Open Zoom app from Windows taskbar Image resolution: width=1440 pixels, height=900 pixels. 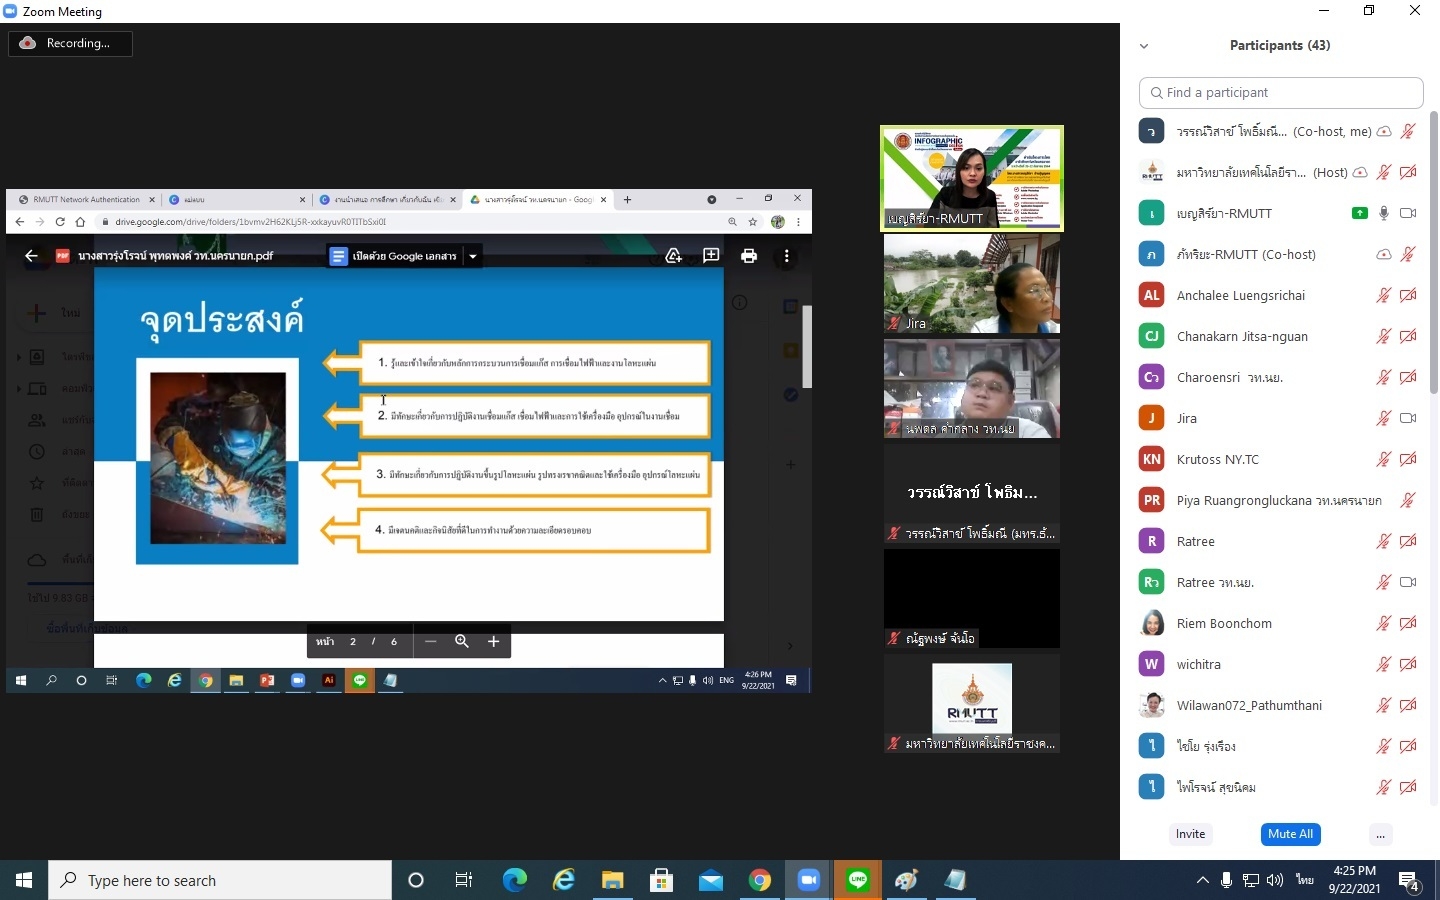(x=808, y=880)
